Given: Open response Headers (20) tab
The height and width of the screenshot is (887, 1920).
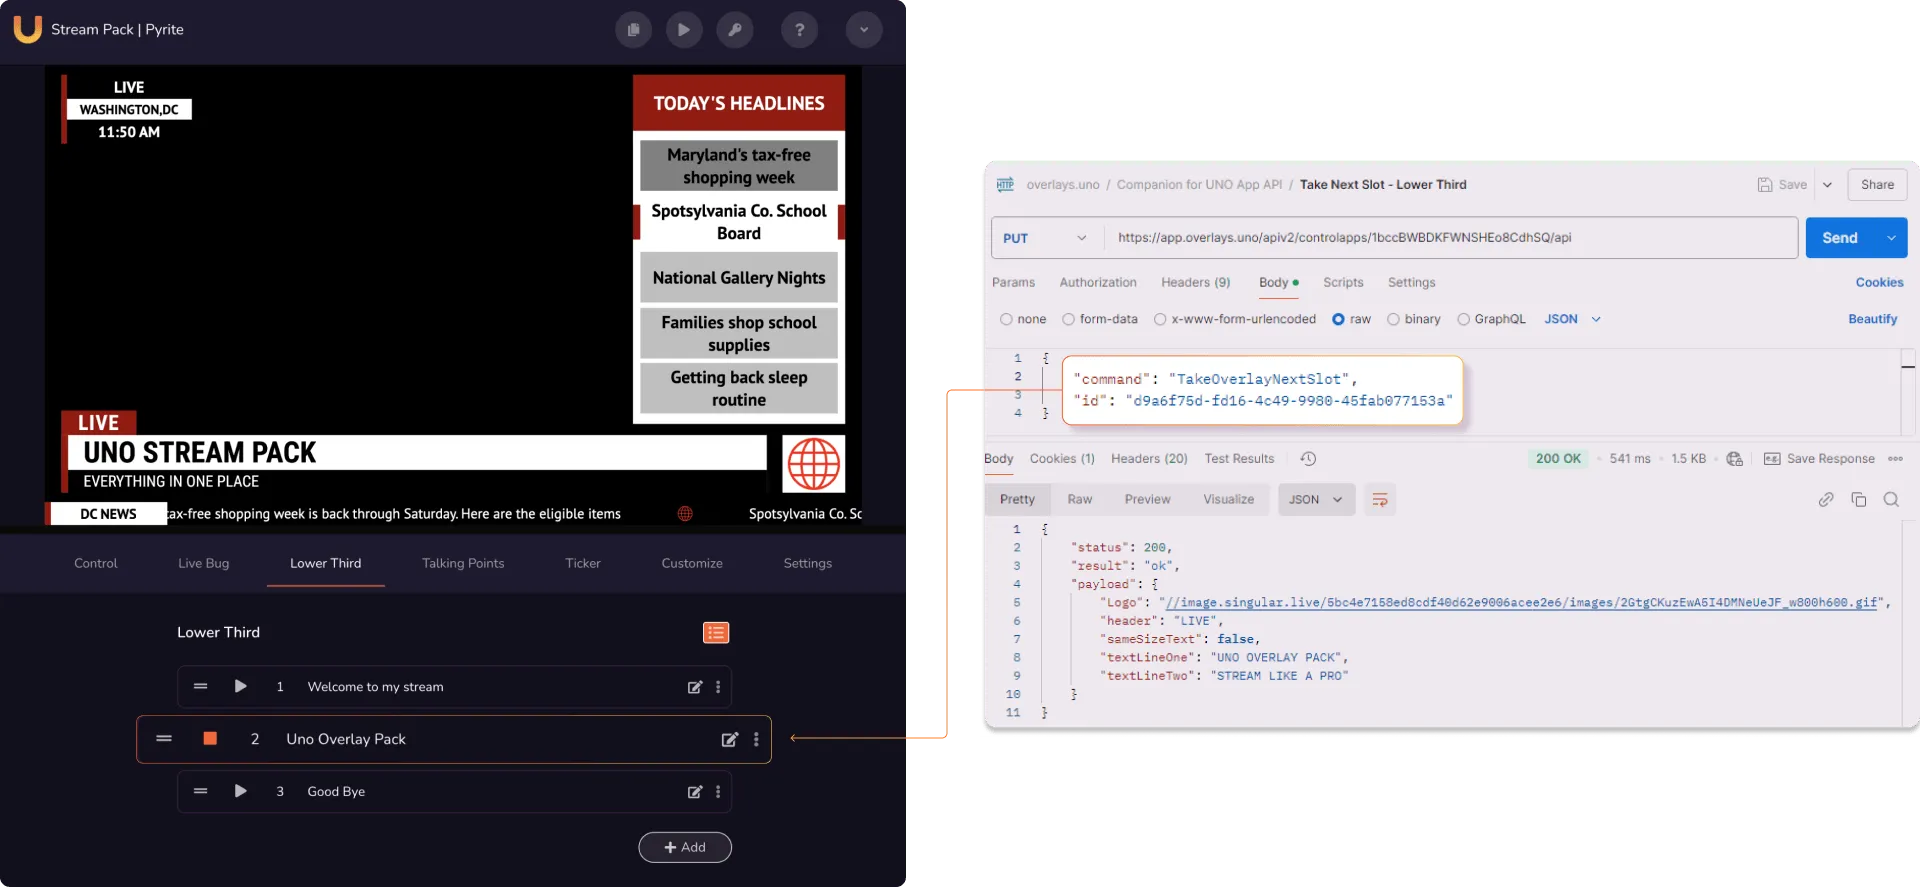Looking at the screenshot, I should (1149, 459).
